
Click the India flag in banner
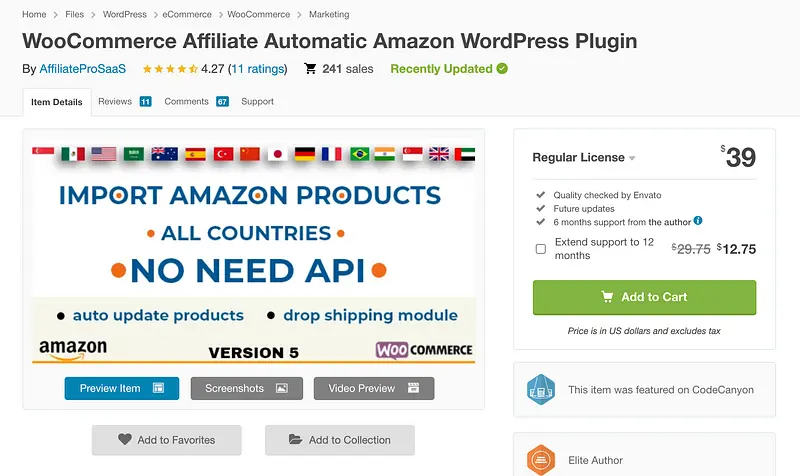click(x=385, y=154)
